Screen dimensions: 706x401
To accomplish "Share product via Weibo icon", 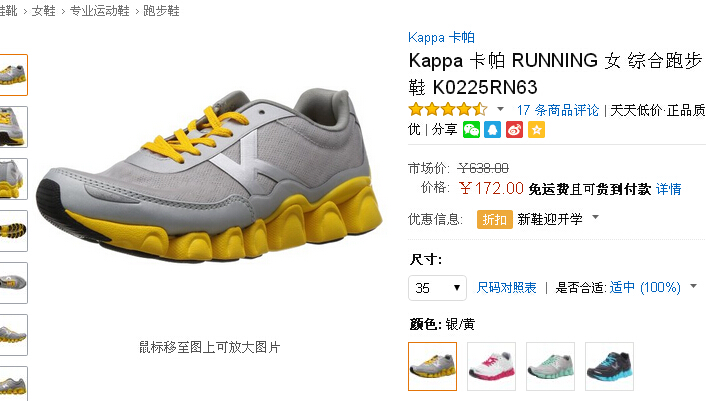I will click(x=514, y=130).
